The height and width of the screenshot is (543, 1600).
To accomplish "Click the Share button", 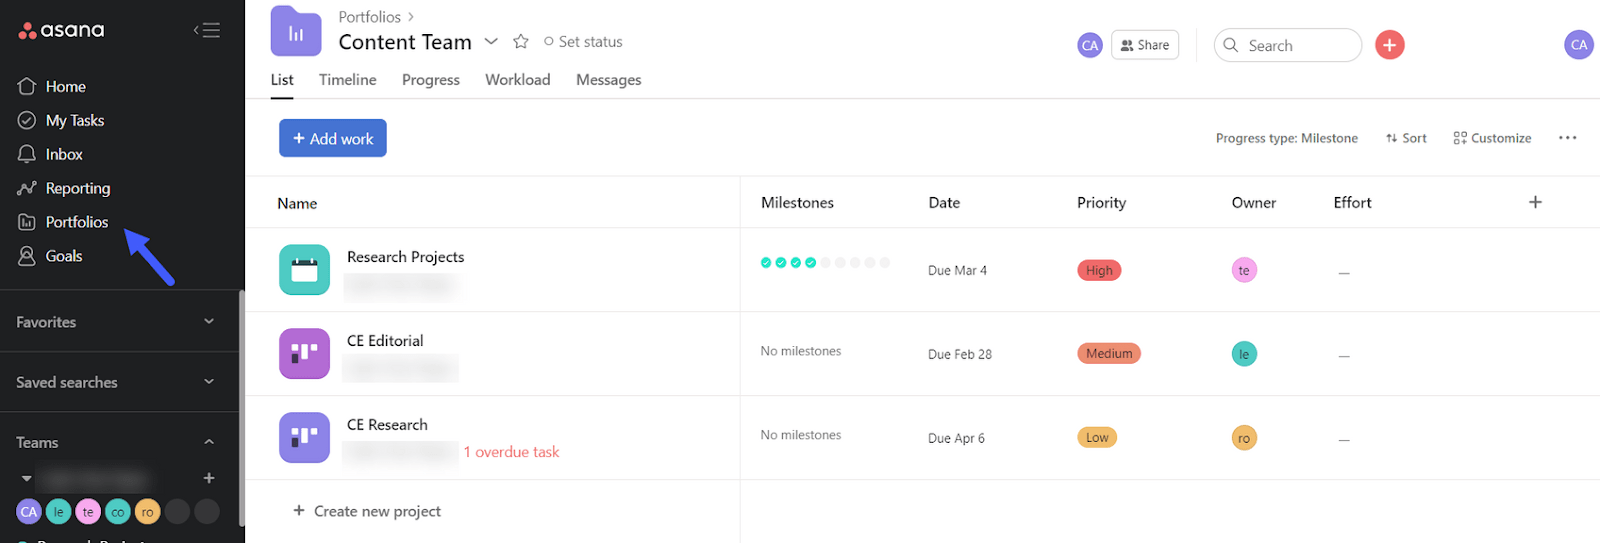I will pos(1145,45).
